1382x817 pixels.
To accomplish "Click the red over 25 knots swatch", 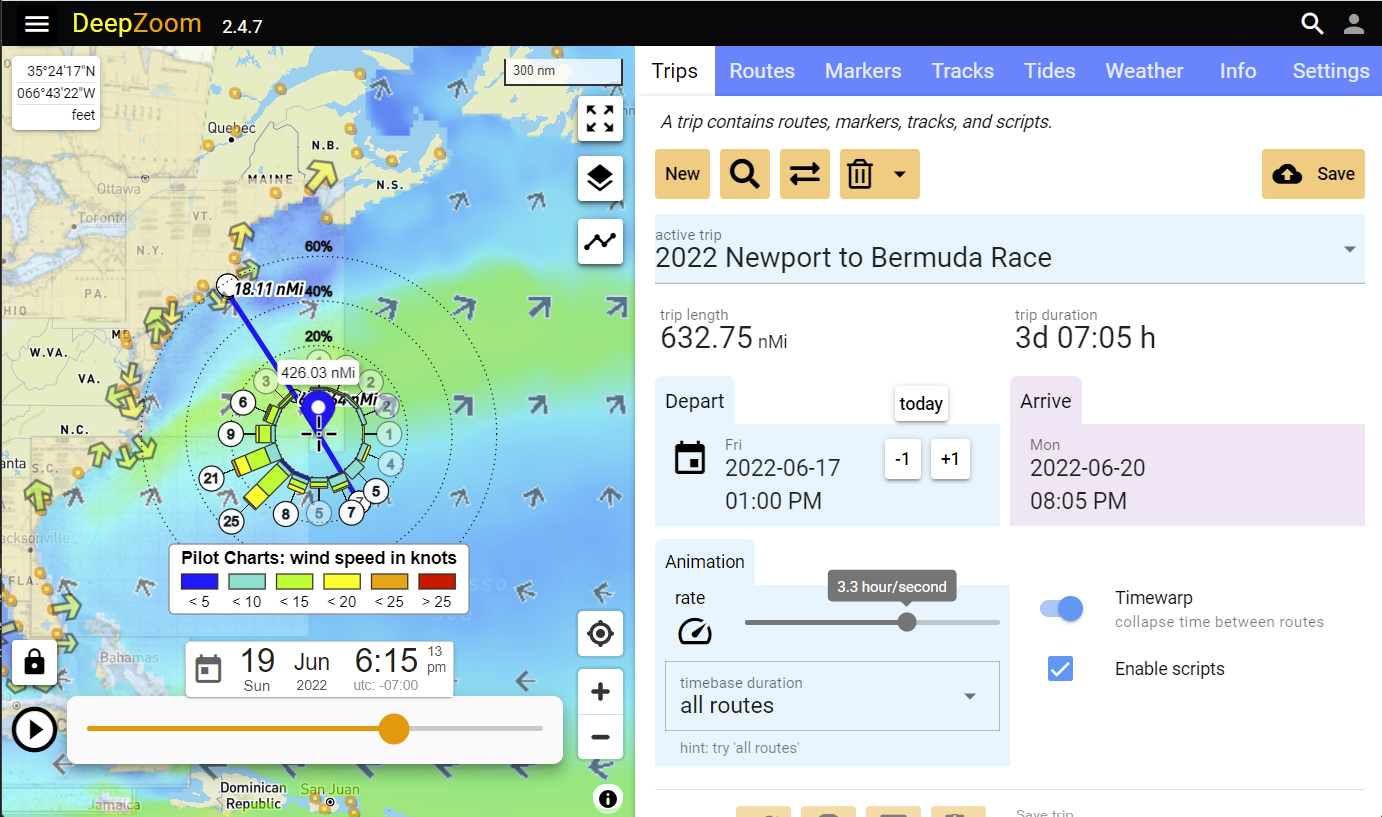I will (437, 581).
